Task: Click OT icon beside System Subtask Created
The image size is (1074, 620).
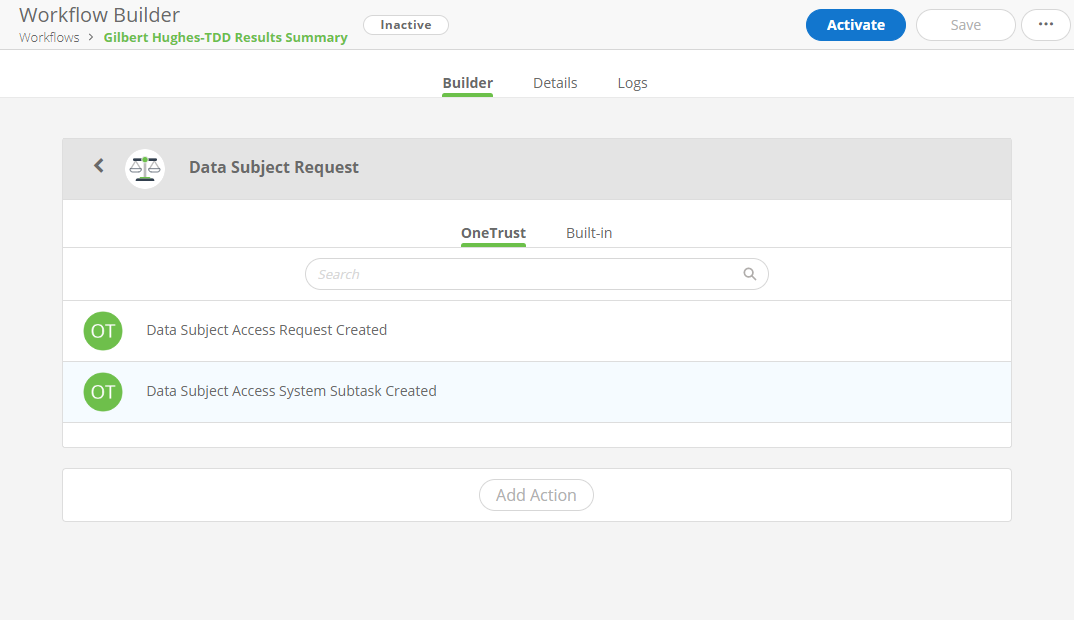Action: [x=103, y=392]
